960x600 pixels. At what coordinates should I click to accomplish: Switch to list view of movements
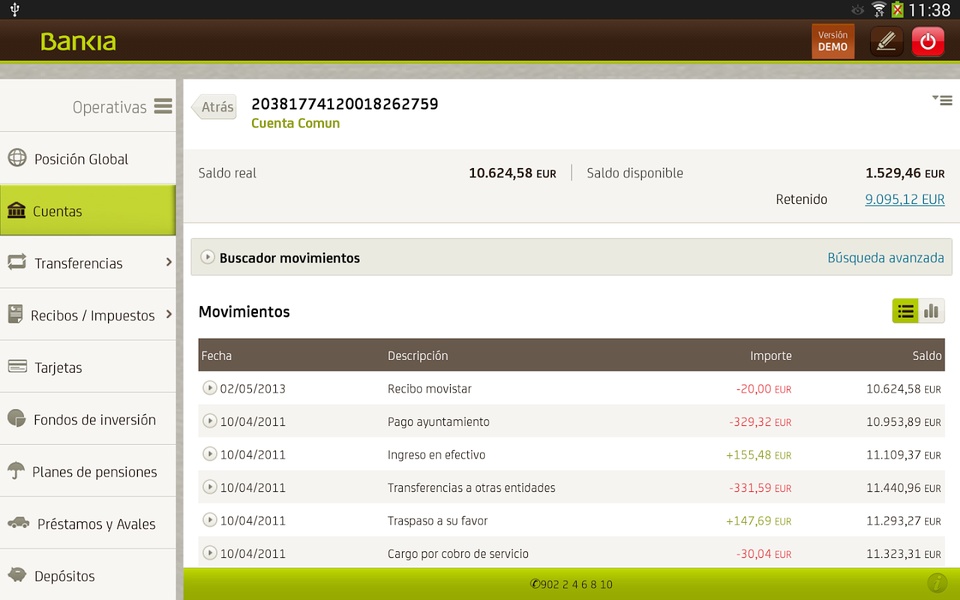coord(905,311)
